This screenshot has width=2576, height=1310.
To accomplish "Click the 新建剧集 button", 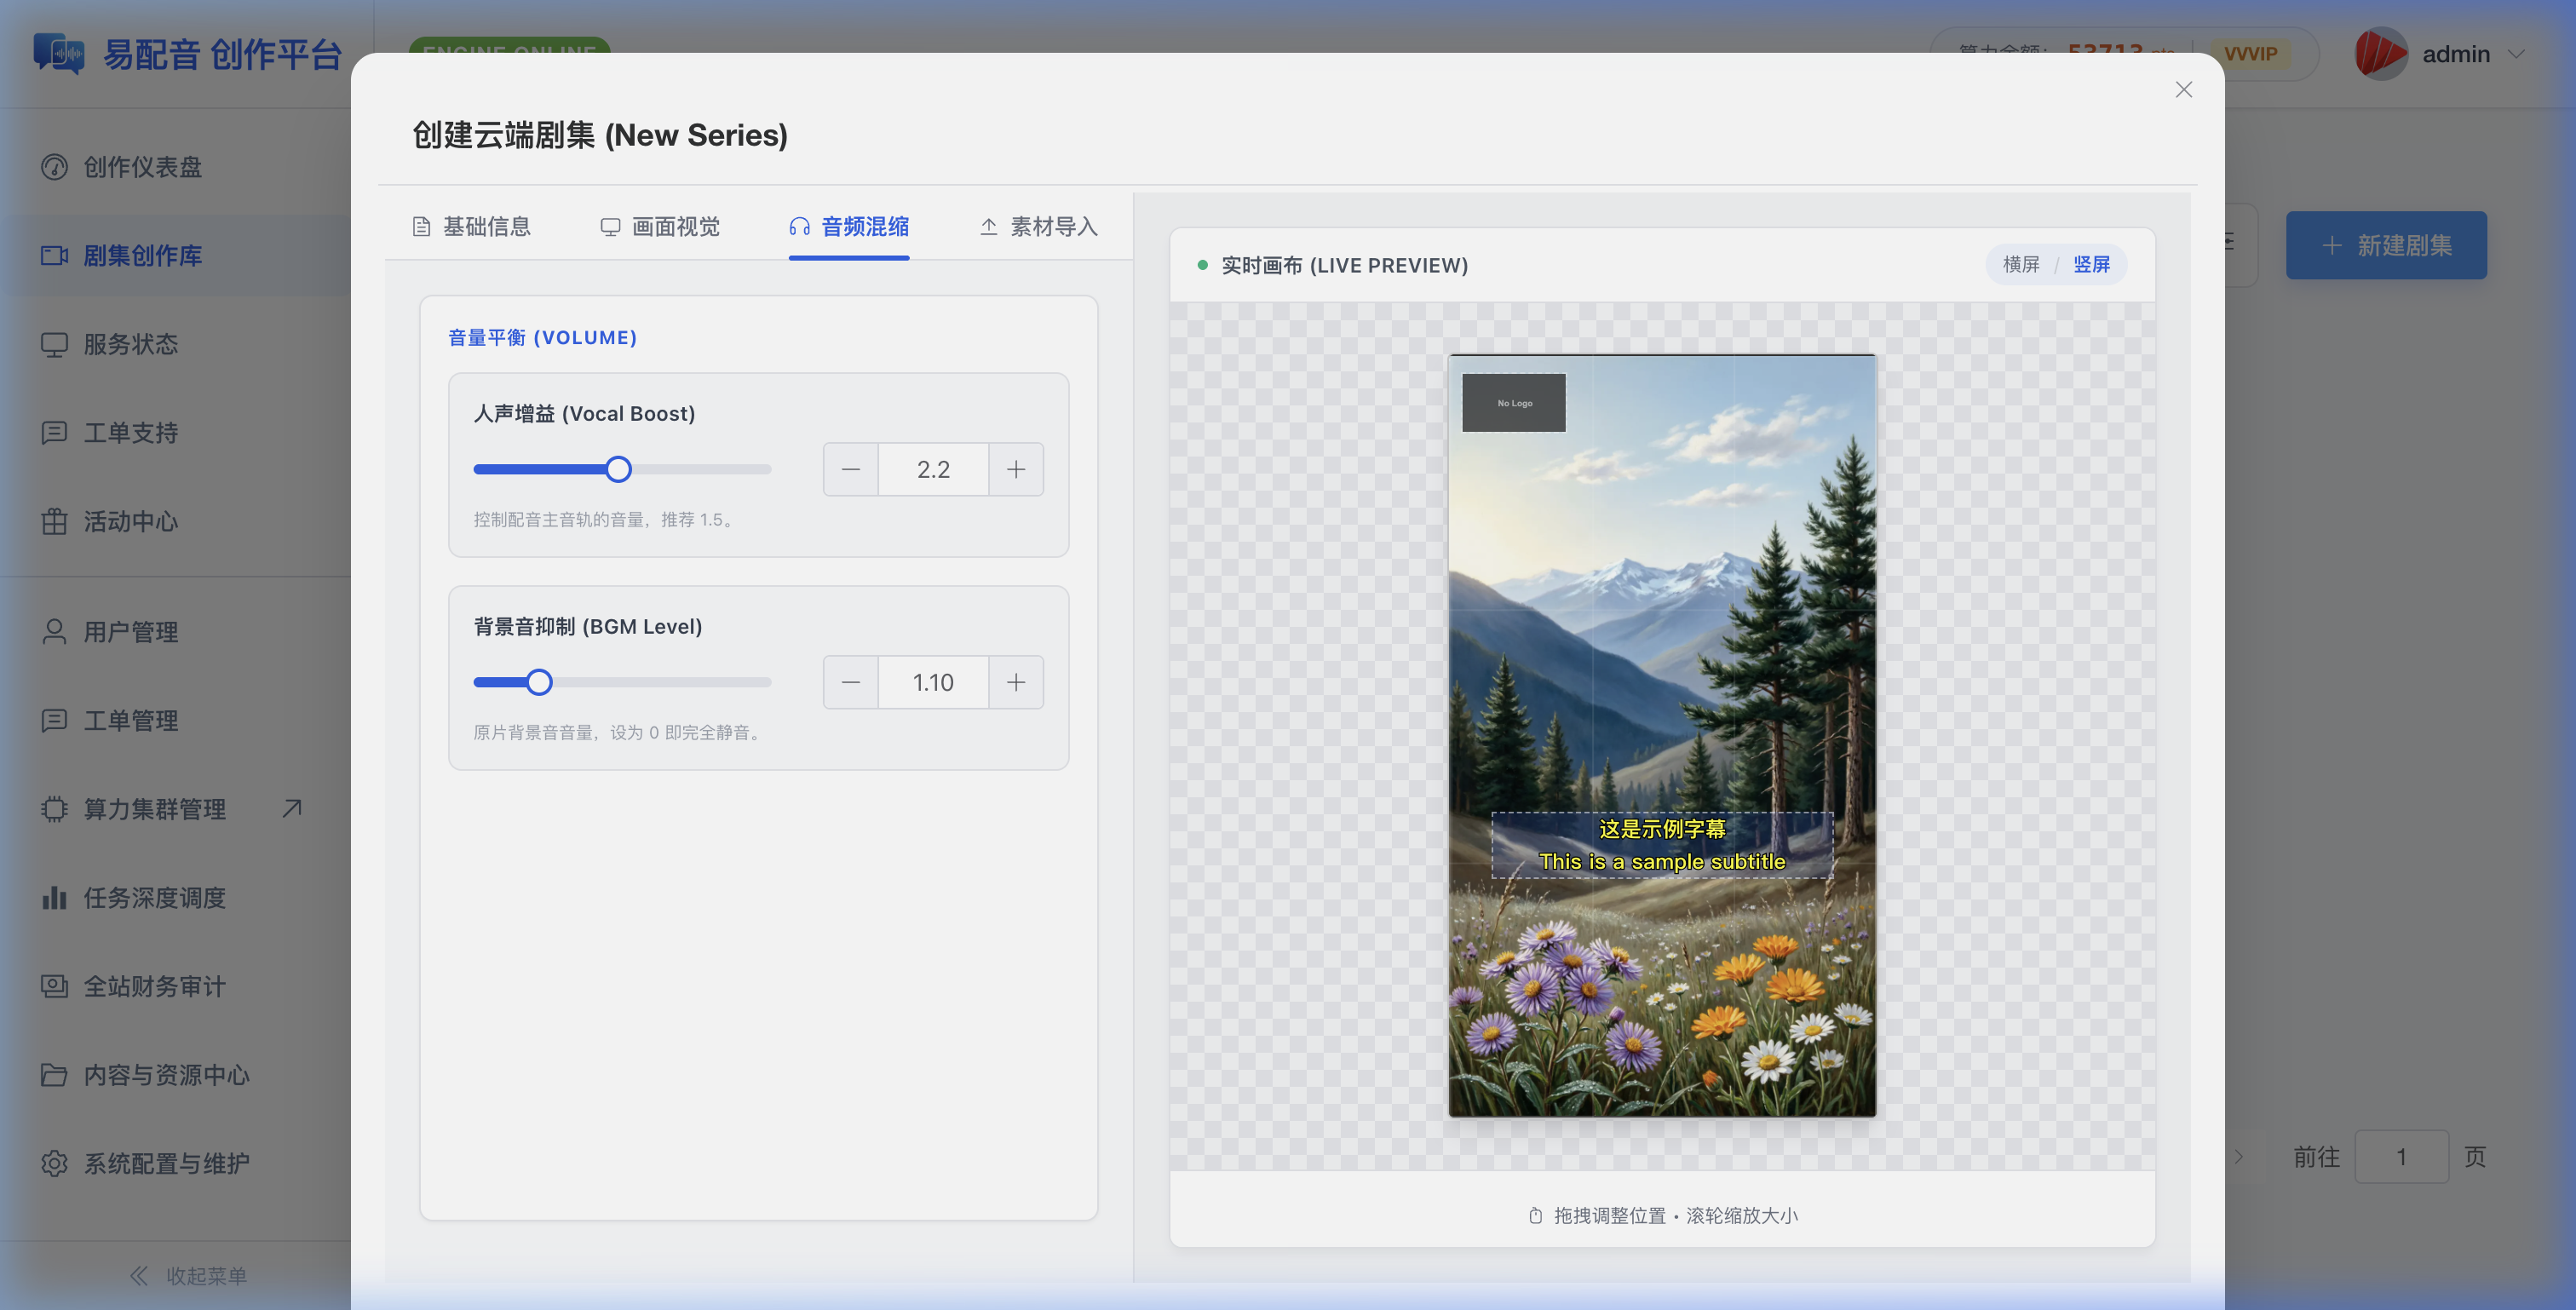I will click(2386, 245).
